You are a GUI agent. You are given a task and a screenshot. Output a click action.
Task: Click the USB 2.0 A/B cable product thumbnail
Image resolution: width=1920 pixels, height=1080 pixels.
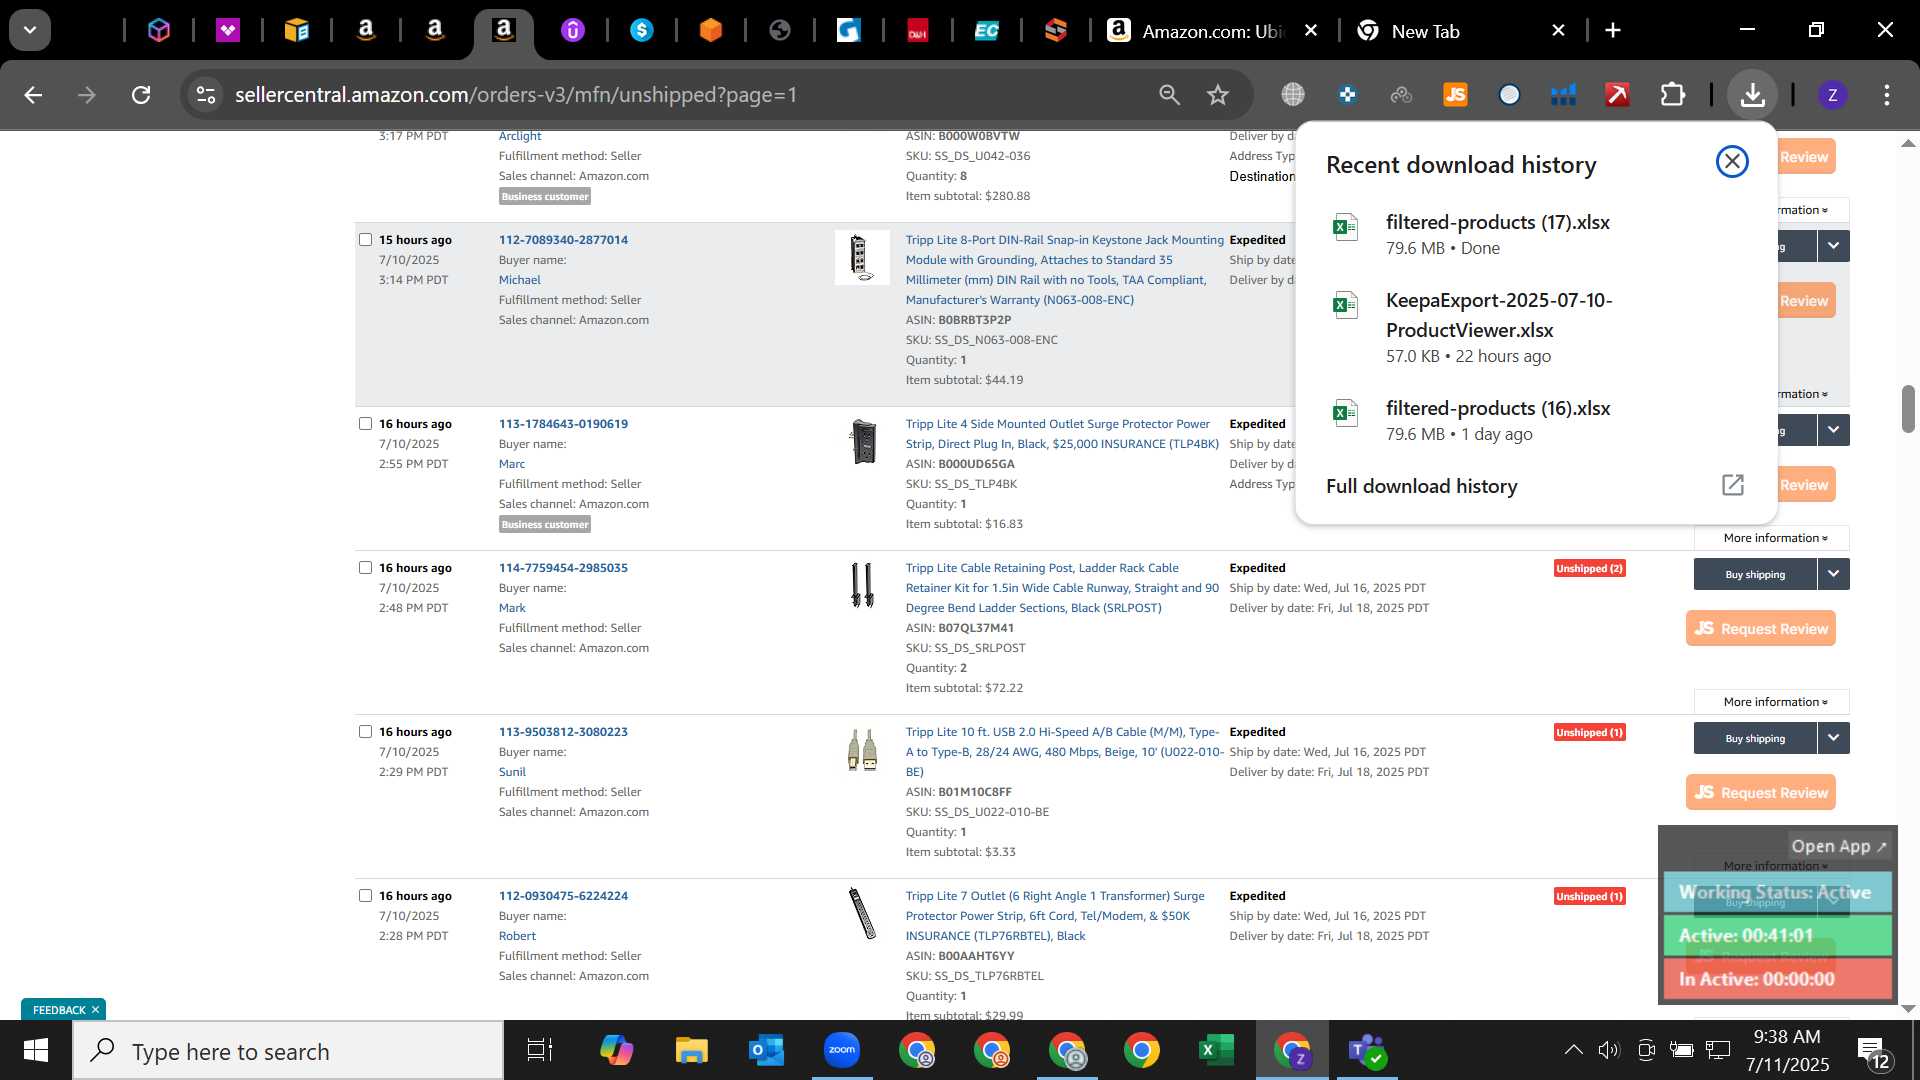coord(862,749)
